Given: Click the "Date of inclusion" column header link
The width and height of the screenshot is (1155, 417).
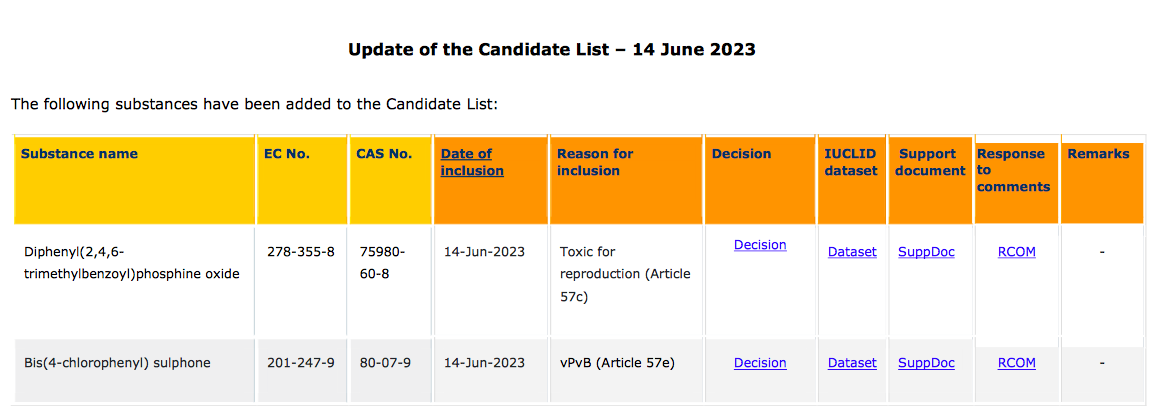Looking at the screenshot, I should pyautogui.click(x=471, y=162).
